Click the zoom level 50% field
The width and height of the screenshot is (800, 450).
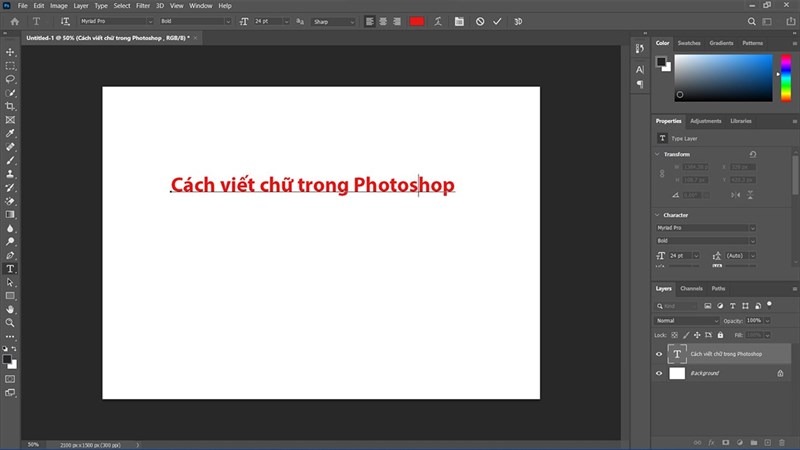click(33, 445)
